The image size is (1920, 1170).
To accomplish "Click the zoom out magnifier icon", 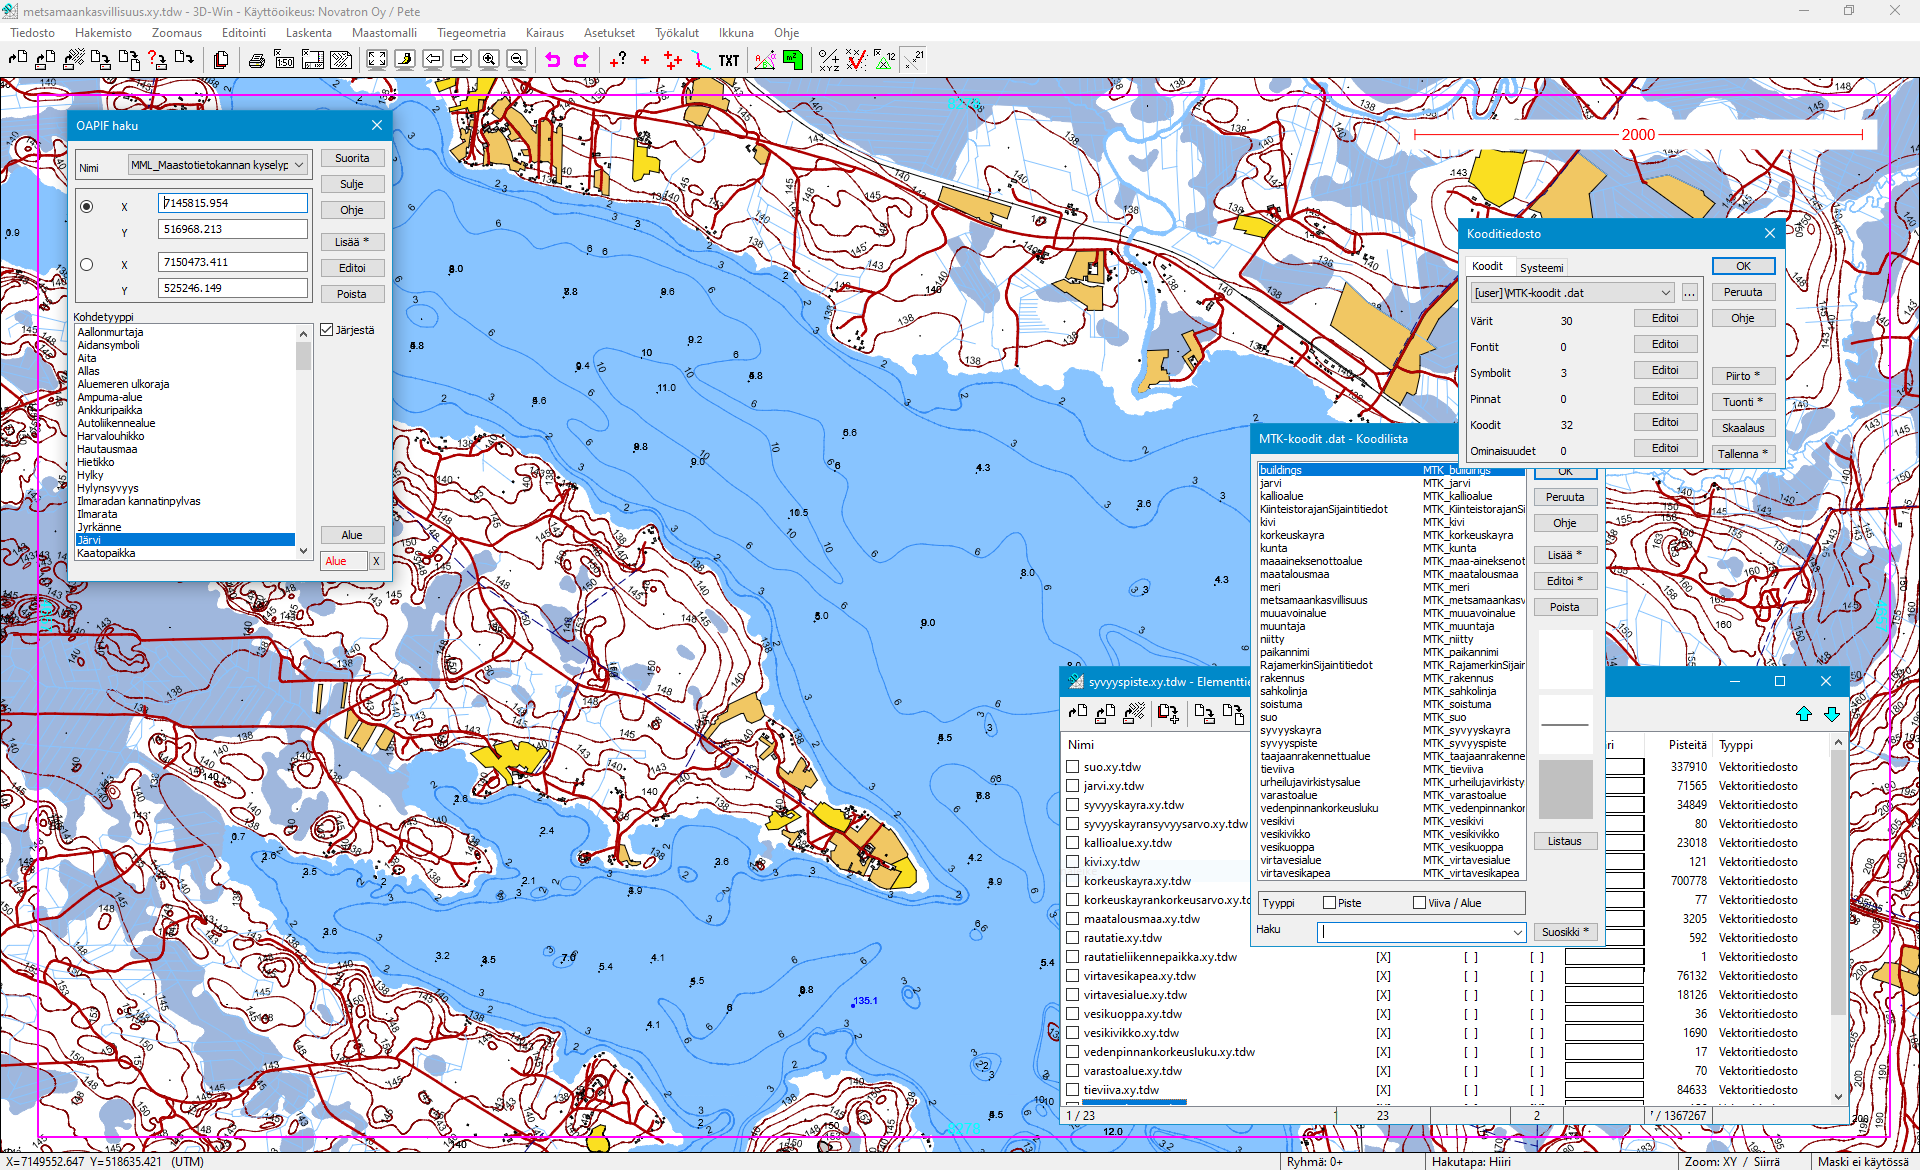I will [x=517, y=60].
